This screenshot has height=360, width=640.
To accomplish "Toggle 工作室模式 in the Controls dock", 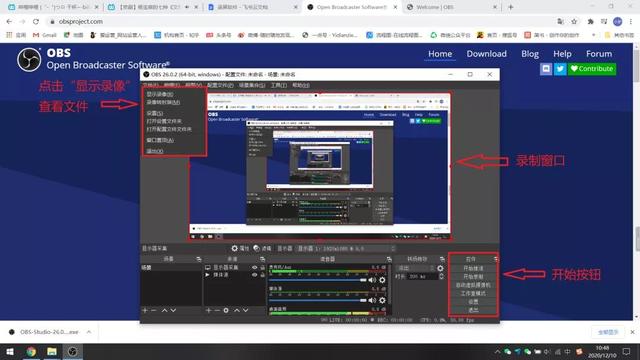I will 473,293.
